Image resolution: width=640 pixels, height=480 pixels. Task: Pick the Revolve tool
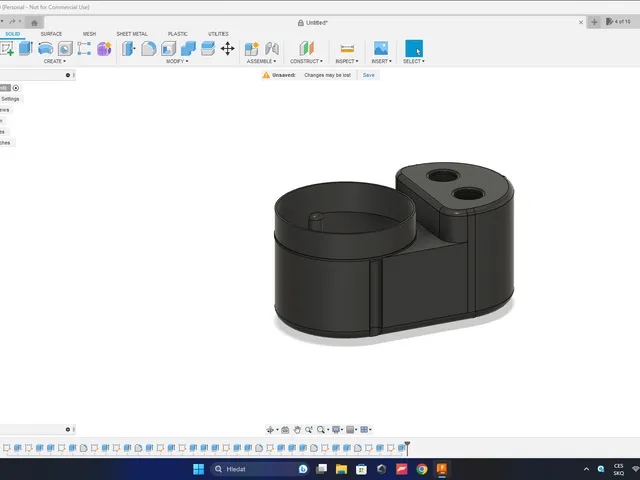point(45,49)
